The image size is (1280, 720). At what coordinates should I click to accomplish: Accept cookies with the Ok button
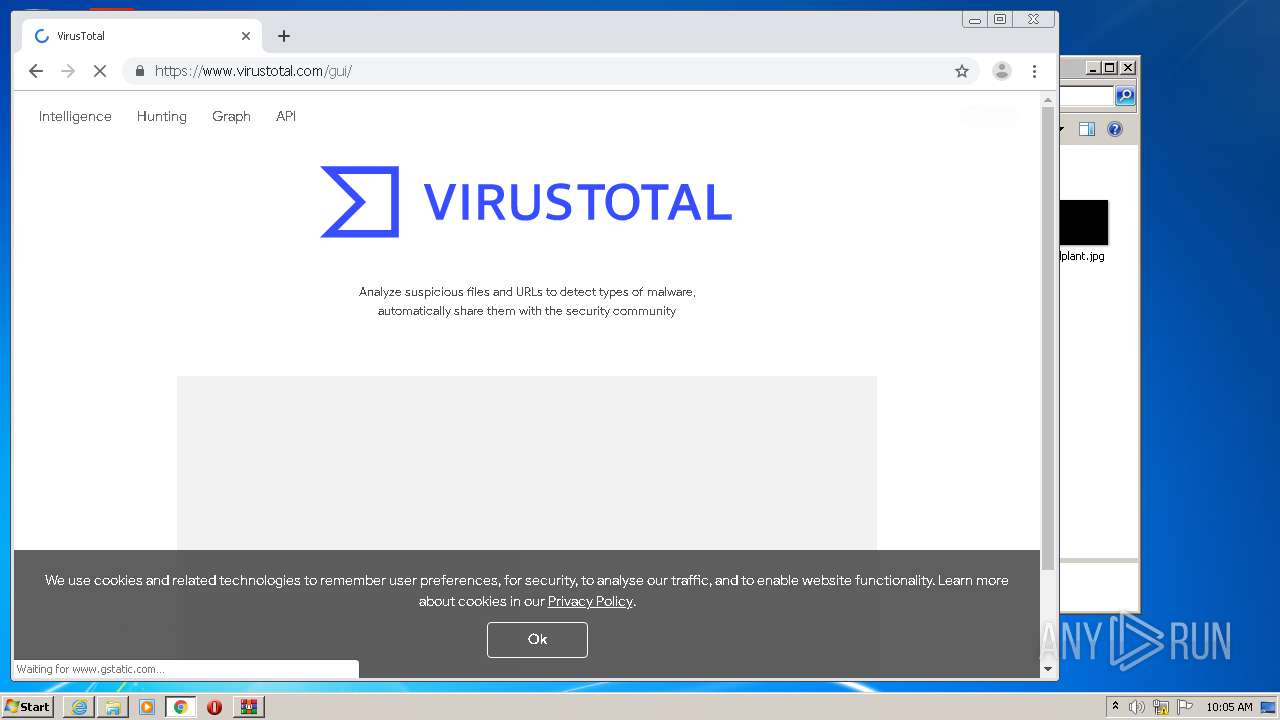click(537, 639)
